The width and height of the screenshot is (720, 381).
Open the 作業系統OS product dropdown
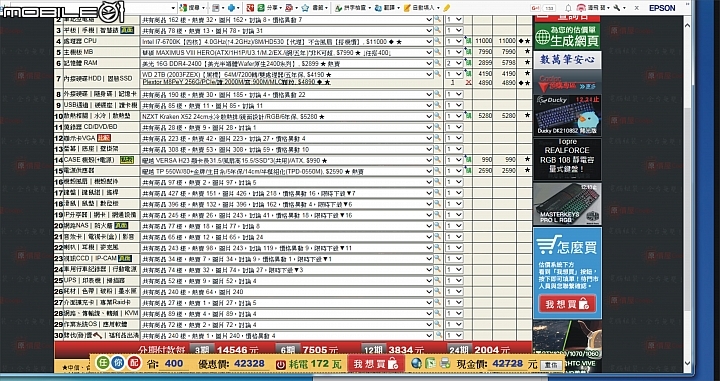[287, 325]
